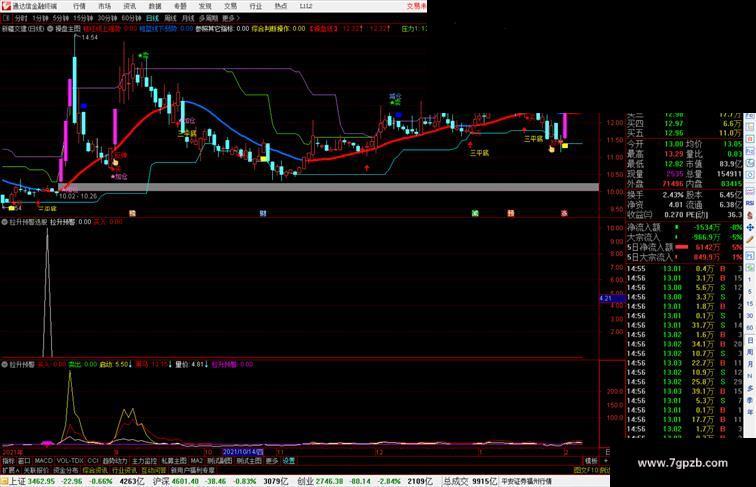
Task: Select the 月 period shortcut in sidebar
Action: 750,365
